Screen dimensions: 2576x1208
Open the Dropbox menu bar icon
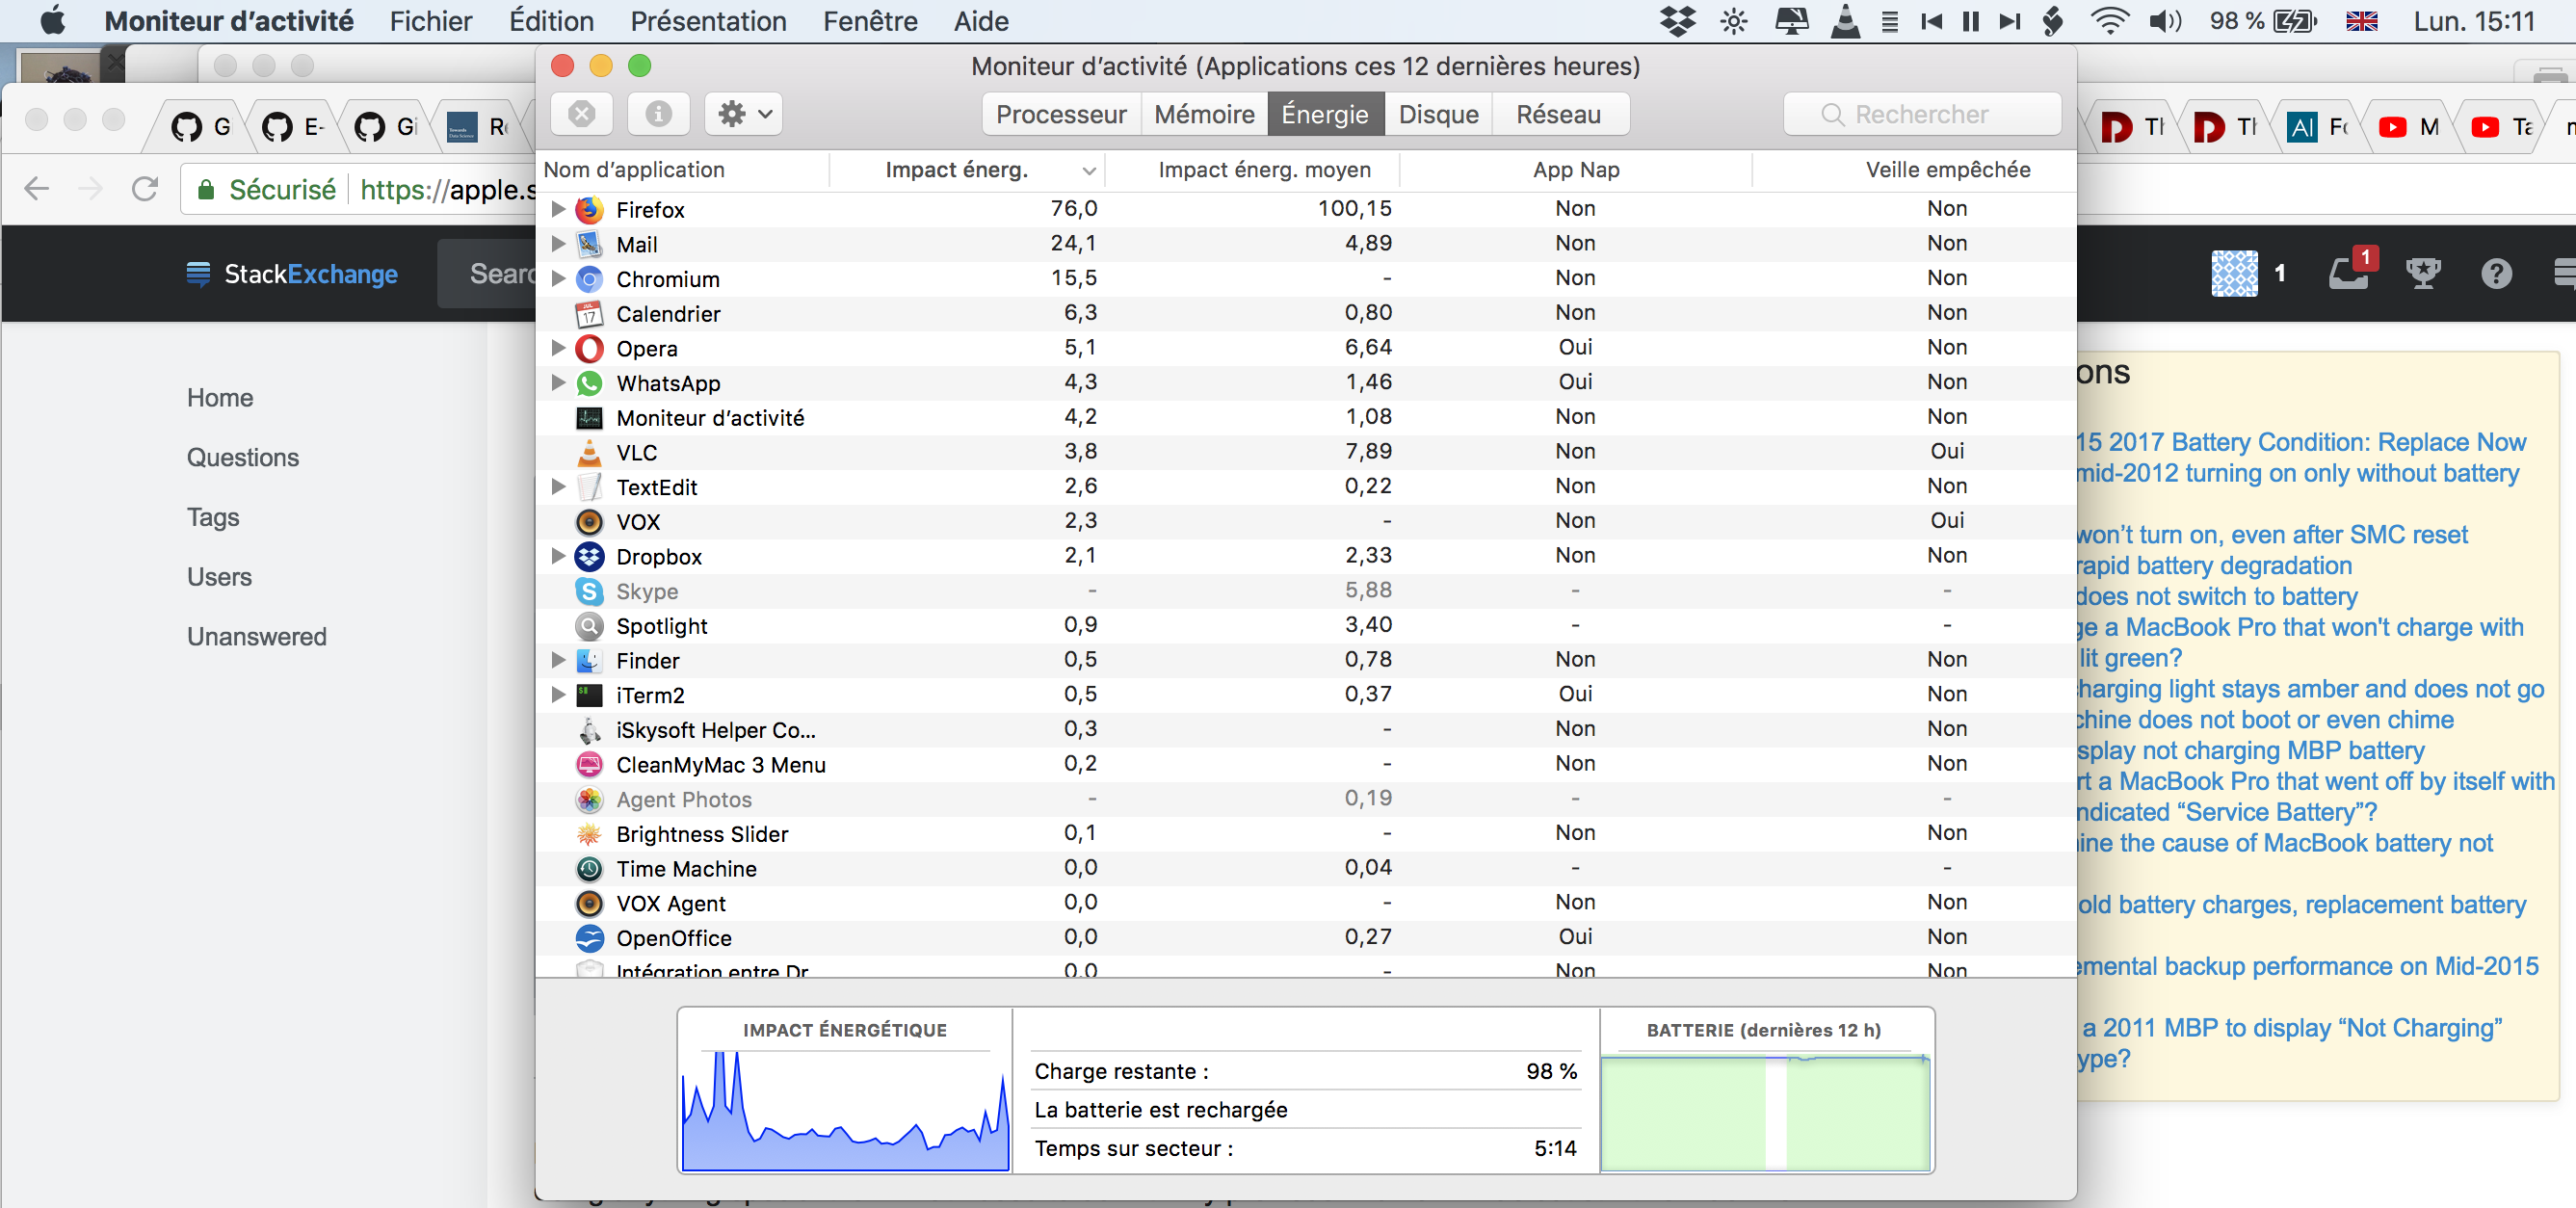click(x=1677, y=21)
